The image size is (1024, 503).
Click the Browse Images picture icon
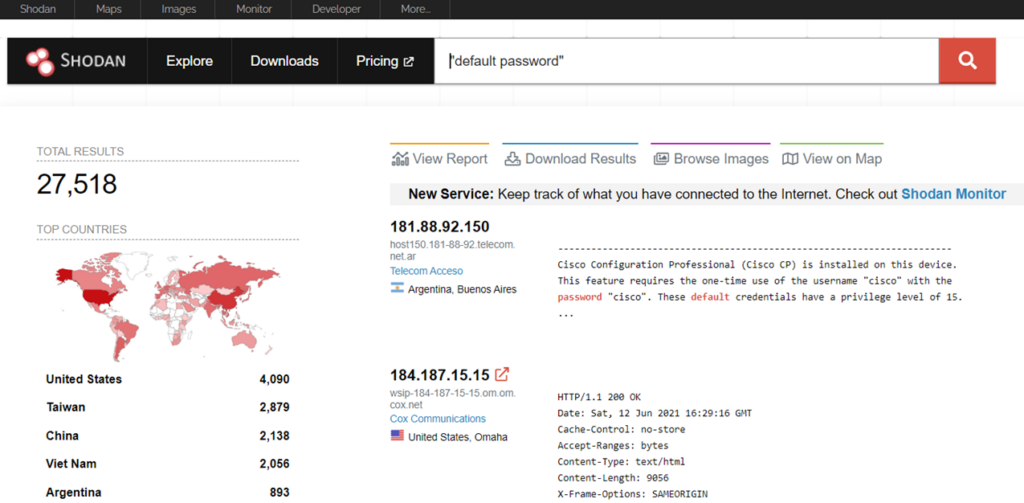coord(661,159)
